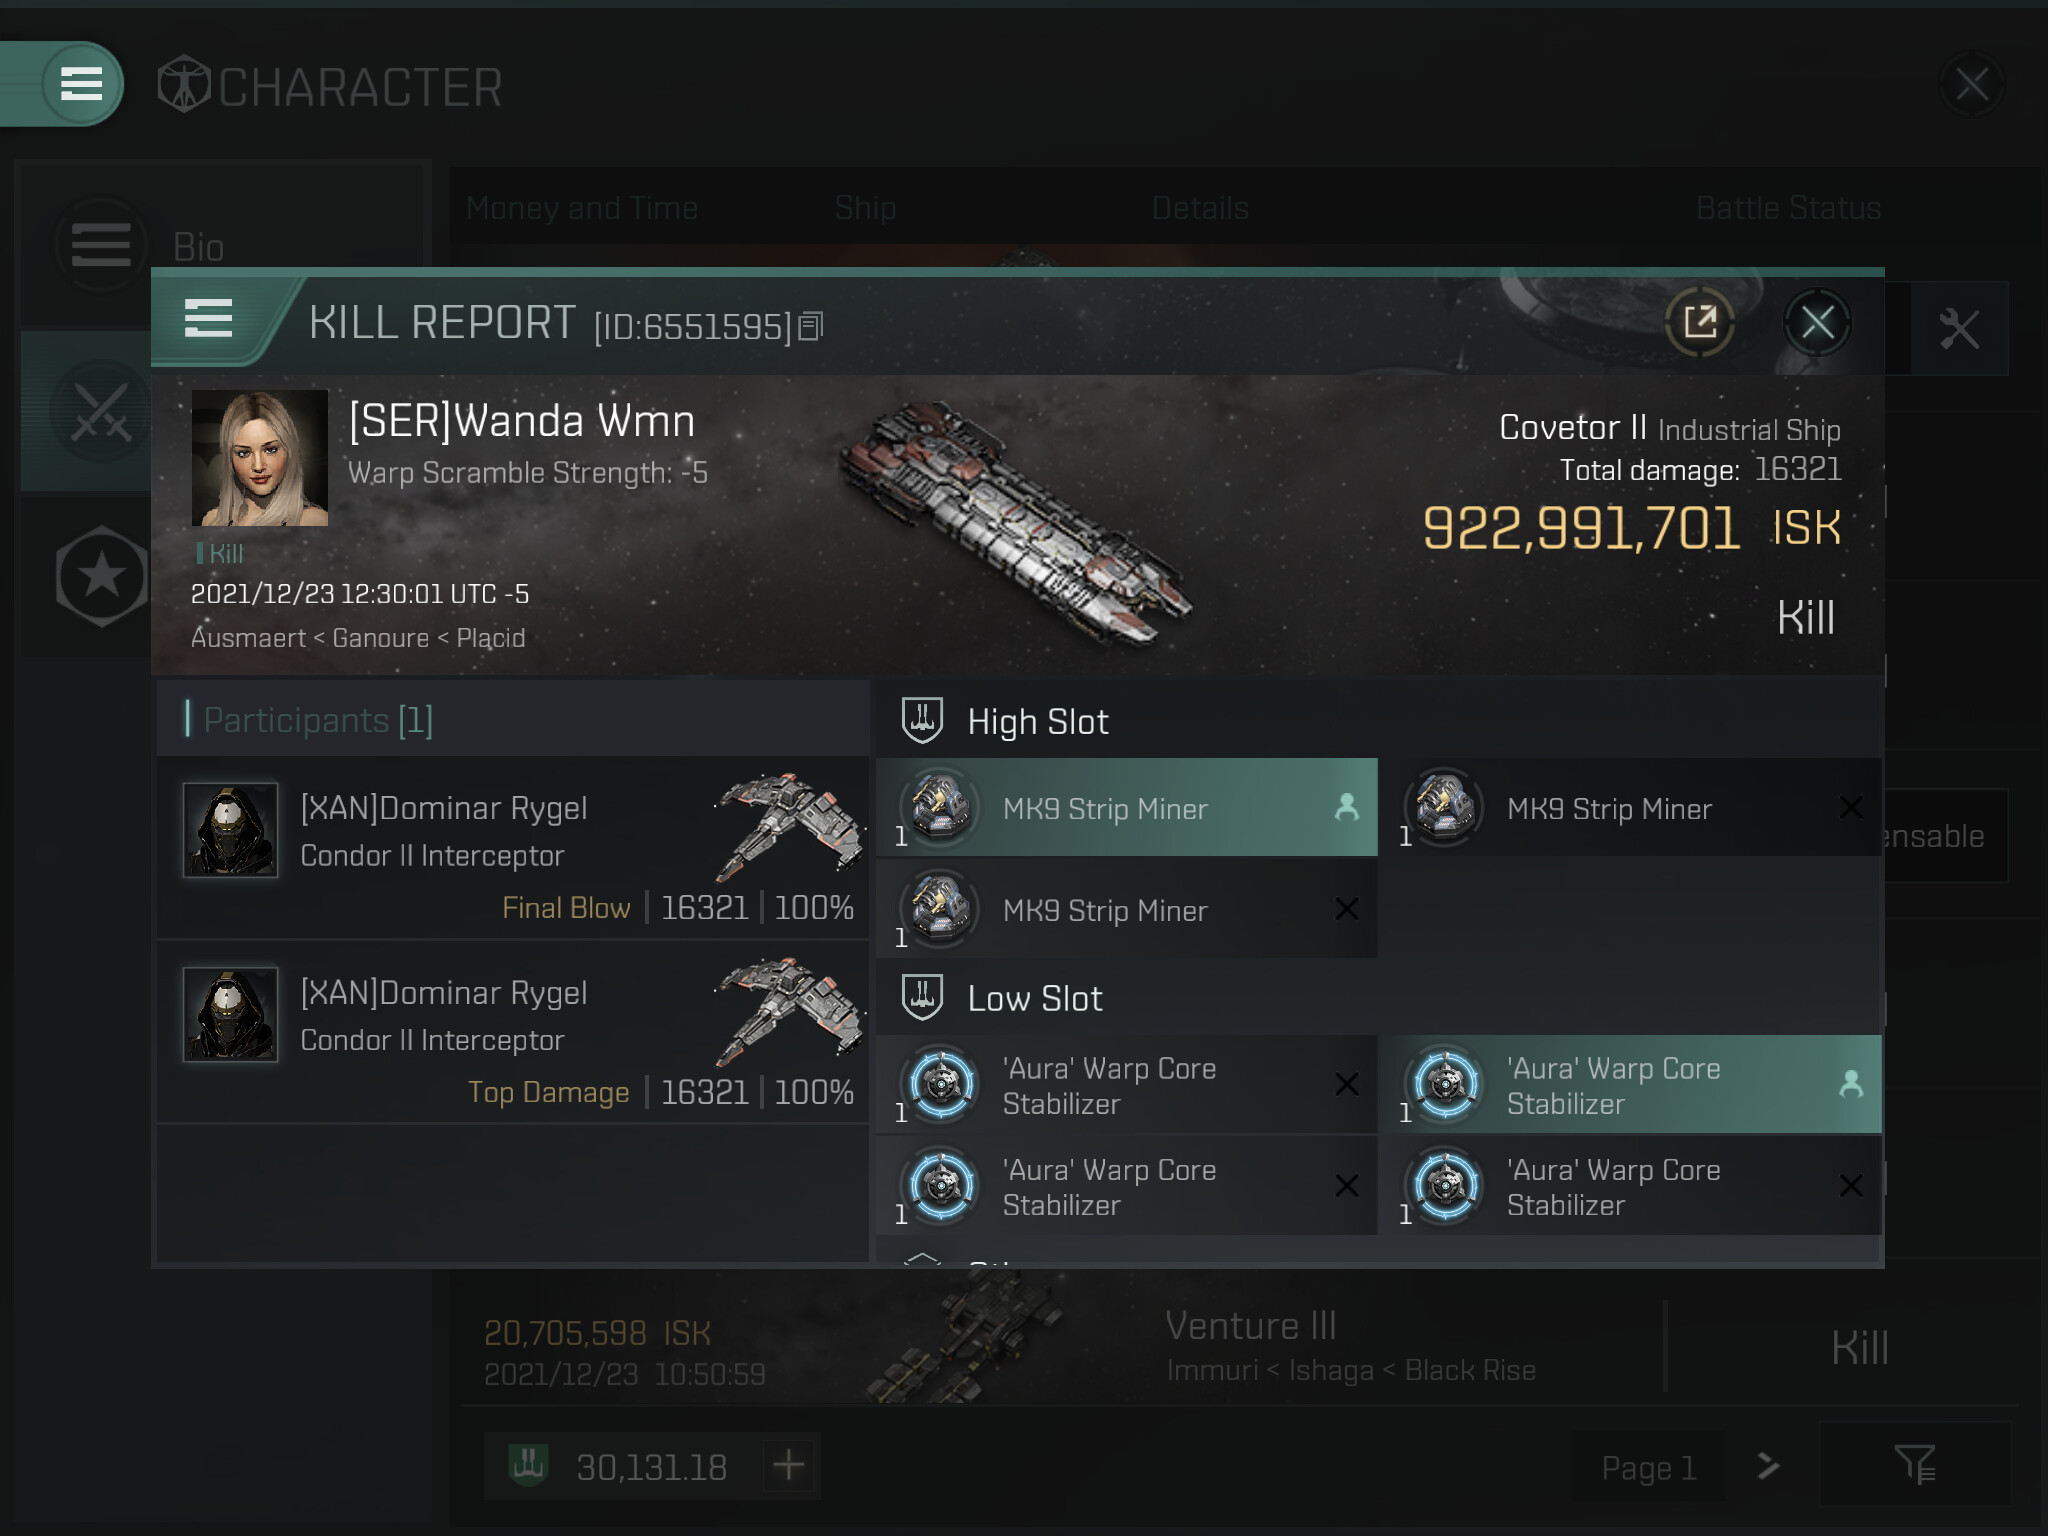Select the highlighted 'Aura' Warp Core Stabilizer
The height and width of the screenshot is (1536, 2048).
[1631, 1085]
